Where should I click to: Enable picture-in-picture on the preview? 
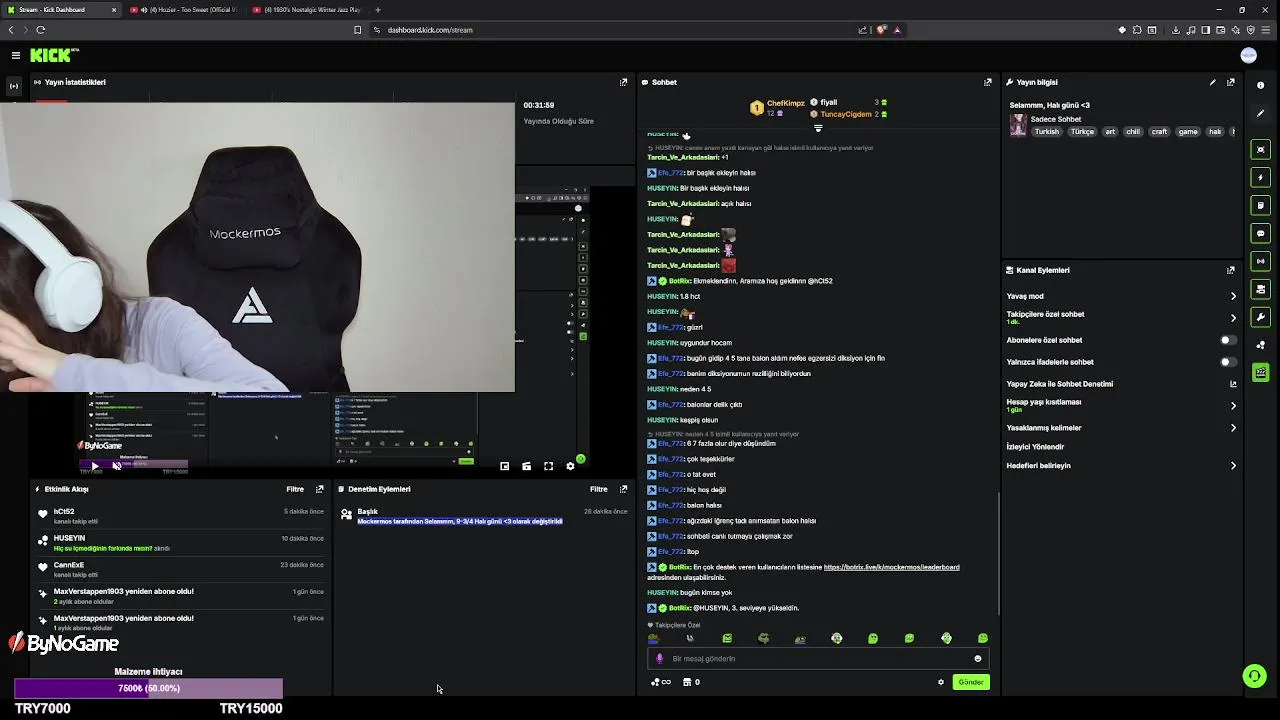tap(504, 466)
